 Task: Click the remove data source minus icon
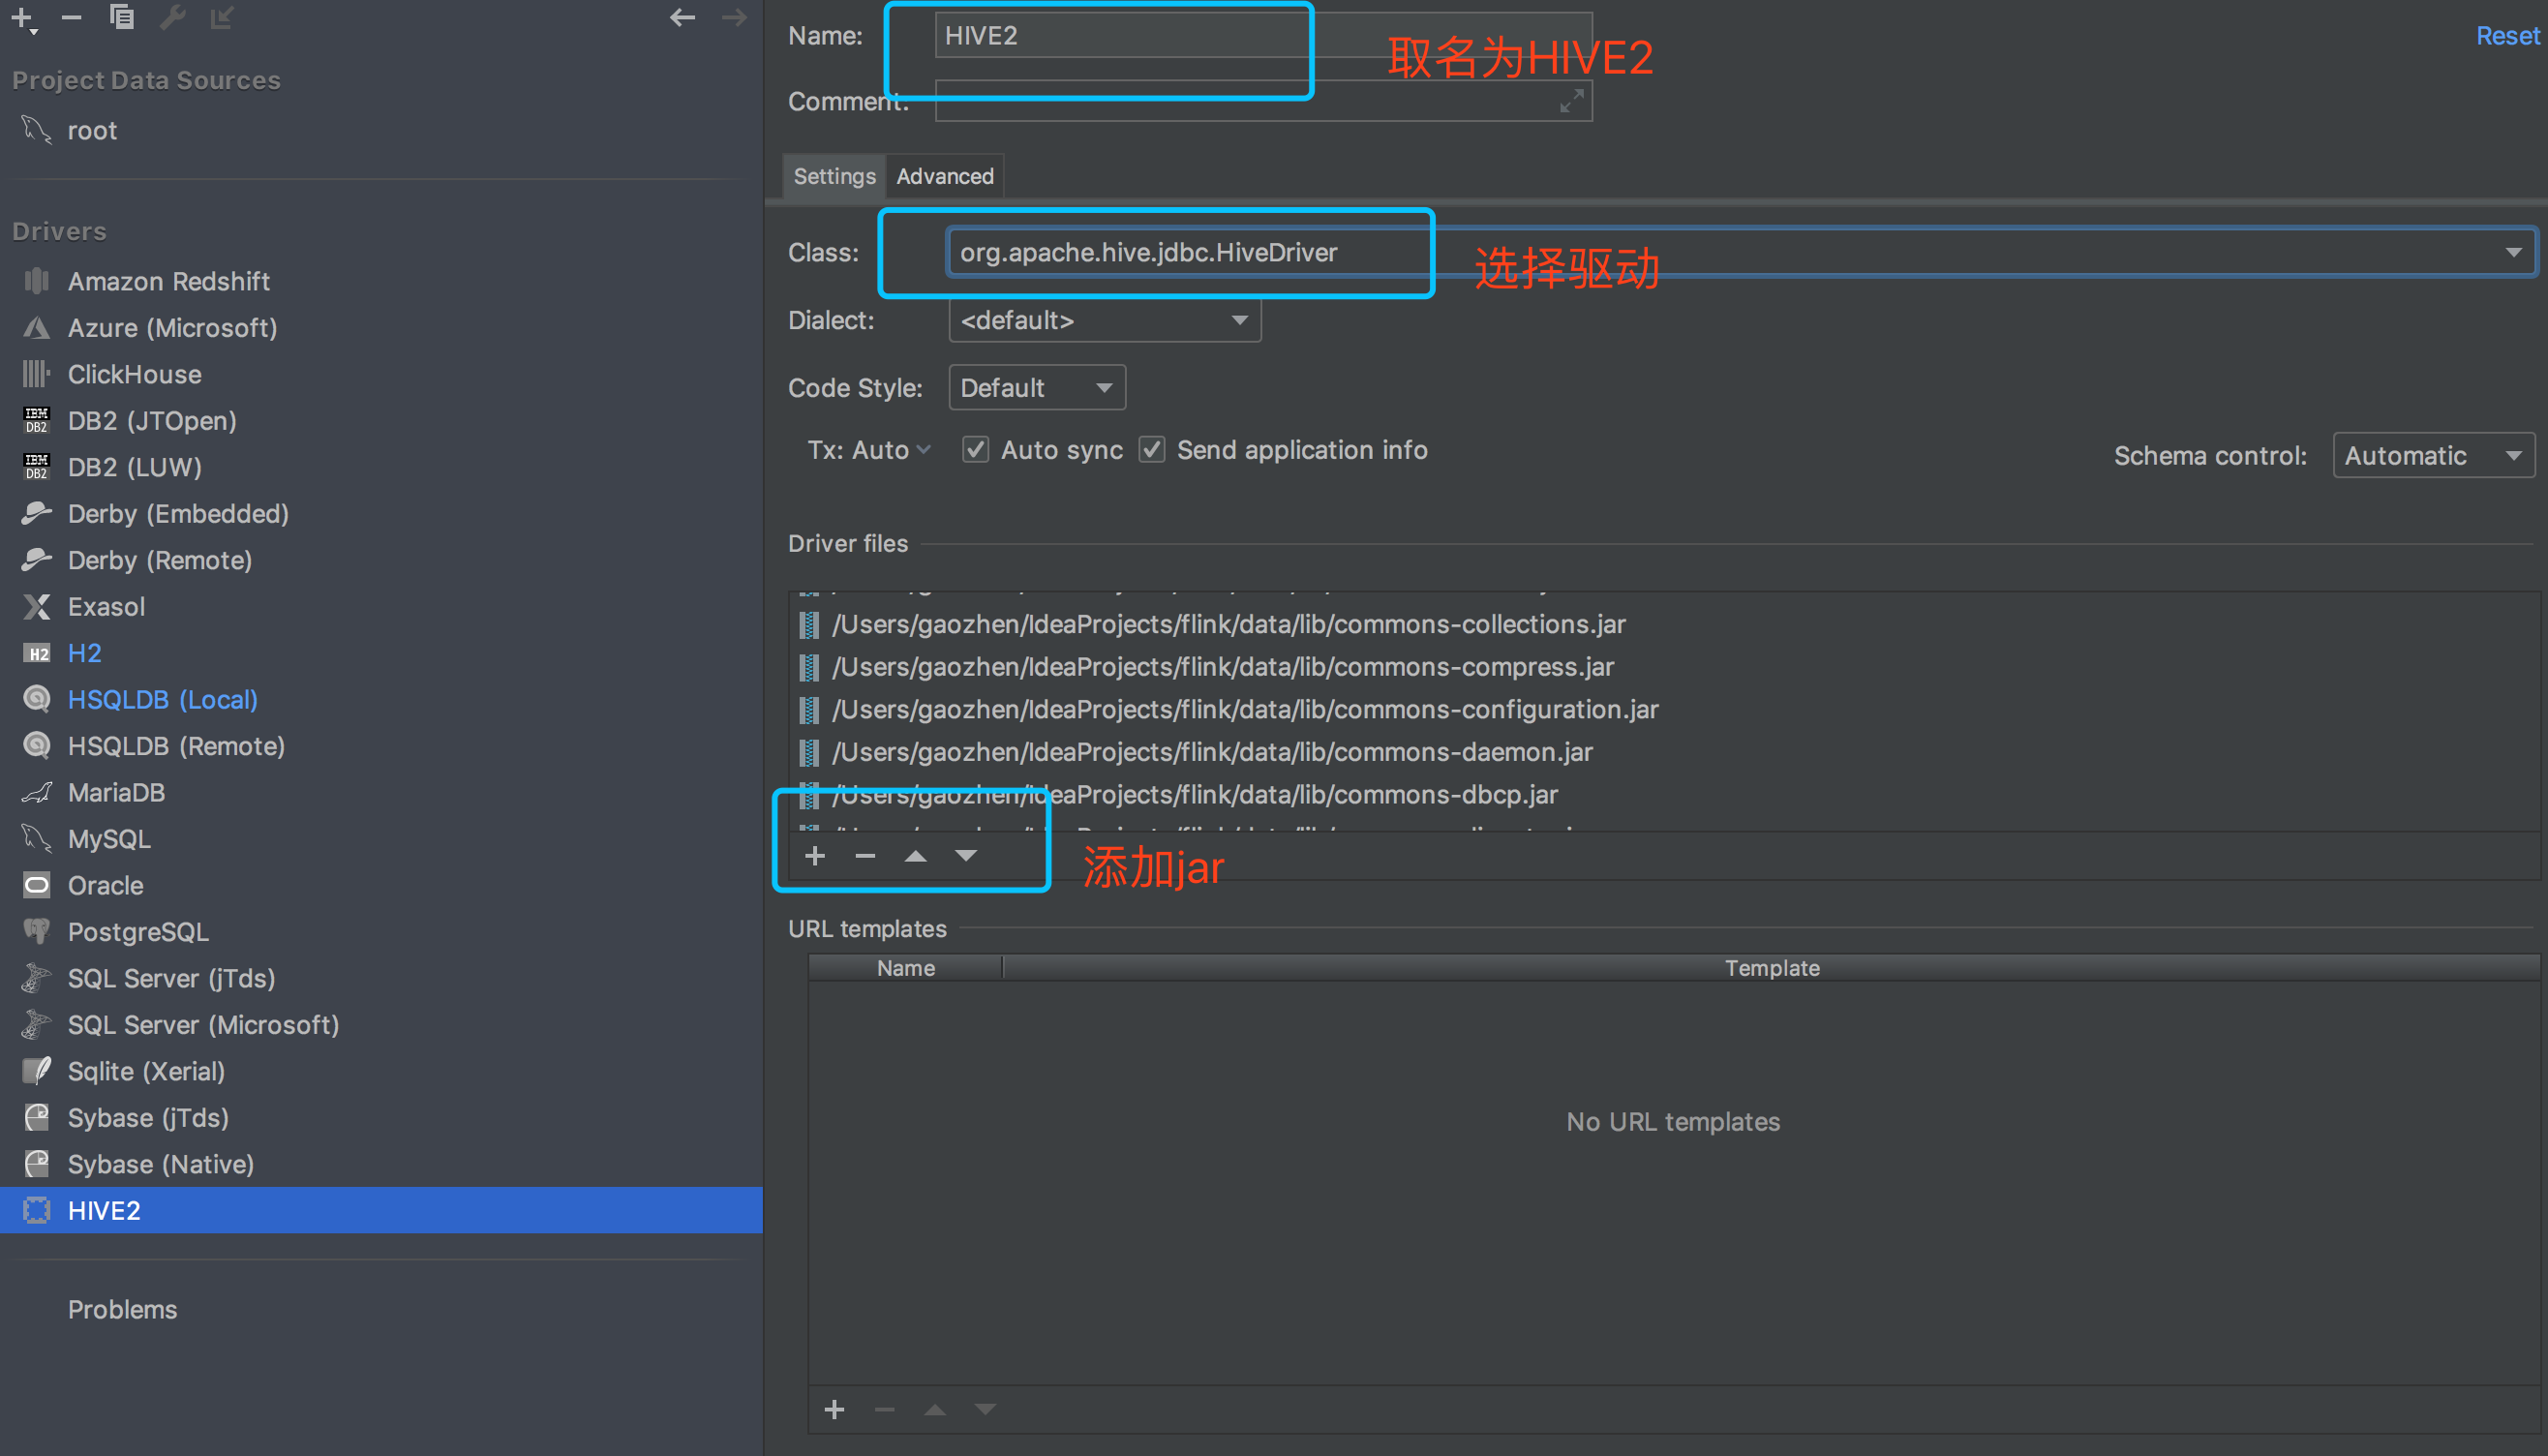click(x=71, y=17)
